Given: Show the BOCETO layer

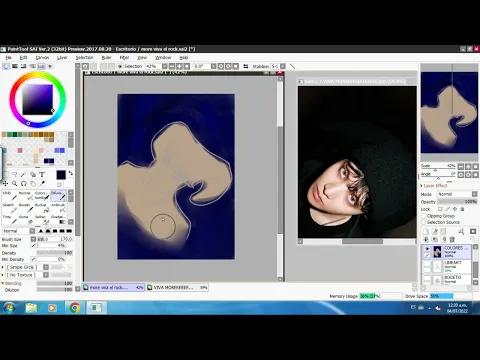Looking at the screenshot, I should click(x=427, y=277).
